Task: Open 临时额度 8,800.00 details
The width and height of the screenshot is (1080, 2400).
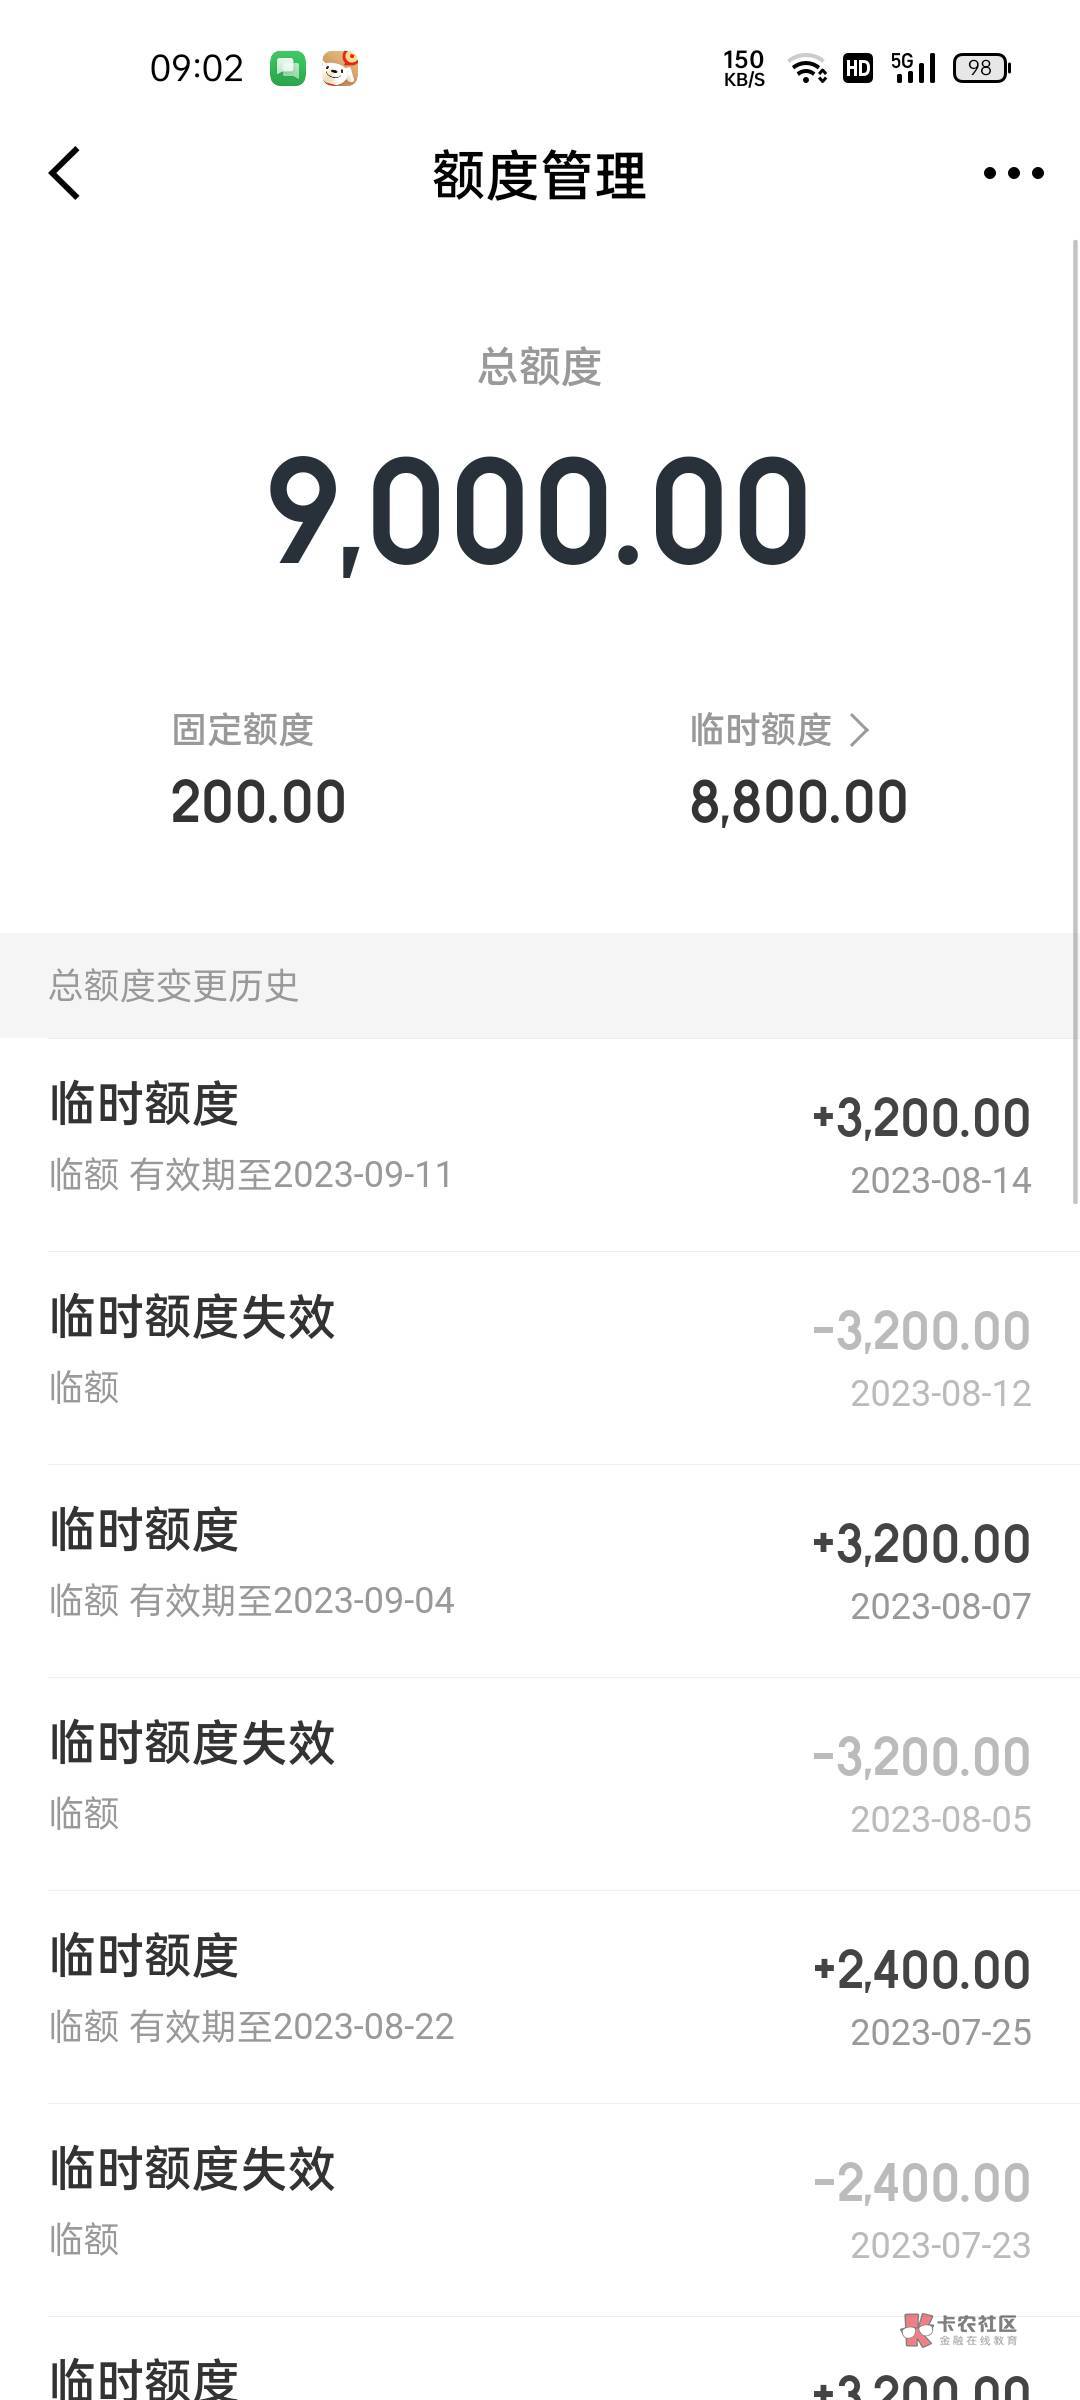Action: 798,802
